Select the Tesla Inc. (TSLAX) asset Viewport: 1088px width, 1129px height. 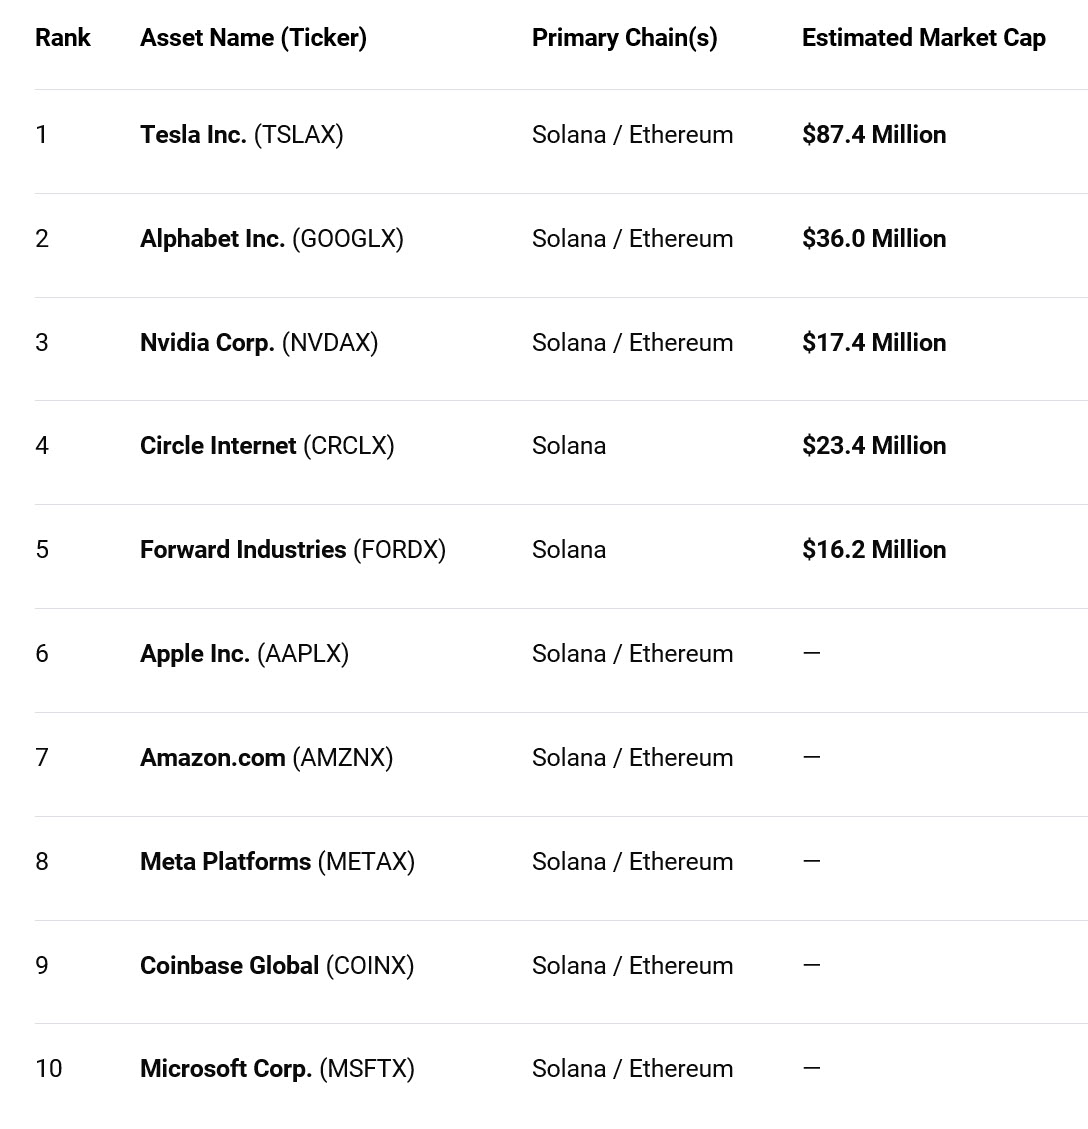241,135
